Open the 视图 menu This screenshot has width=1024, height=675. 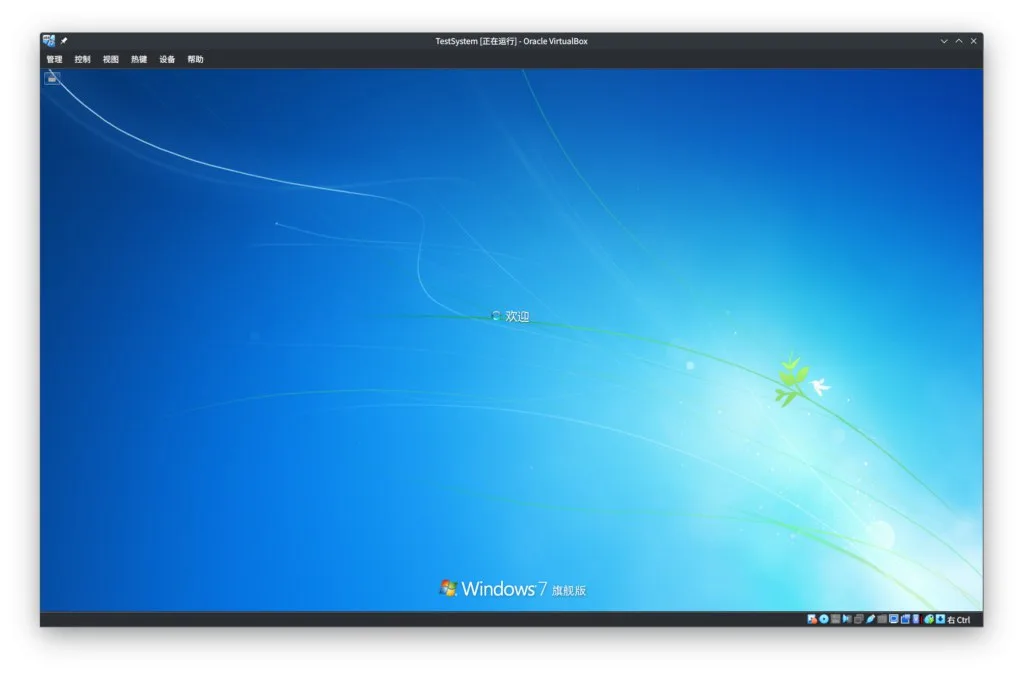pos(110,59)
